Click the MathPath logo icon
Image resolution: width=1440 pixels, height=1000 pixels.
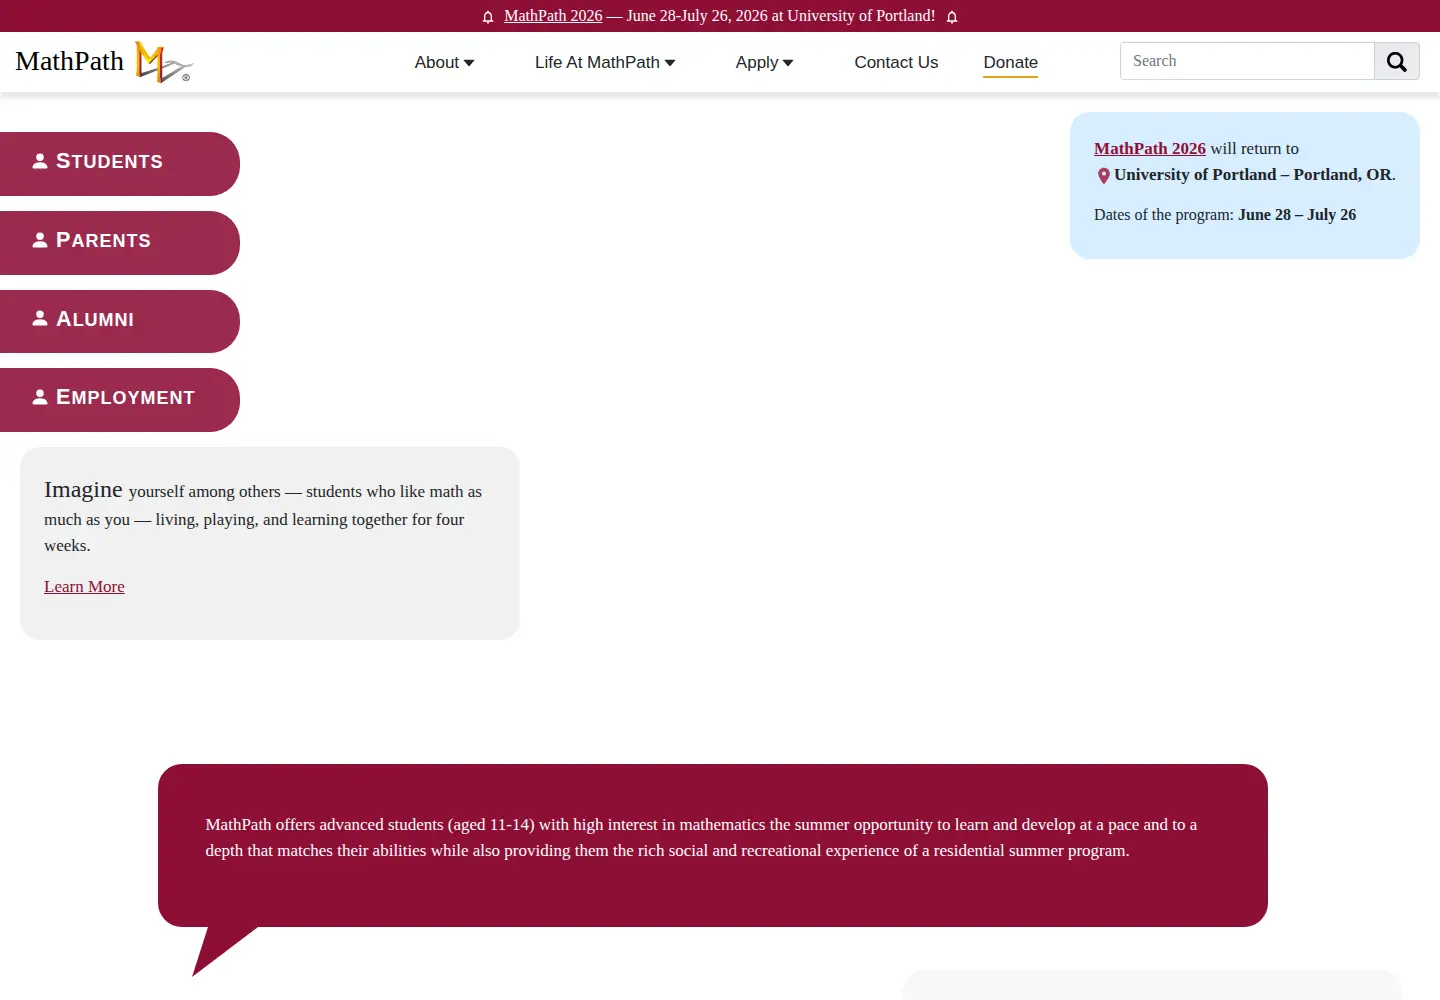[163, 62]
